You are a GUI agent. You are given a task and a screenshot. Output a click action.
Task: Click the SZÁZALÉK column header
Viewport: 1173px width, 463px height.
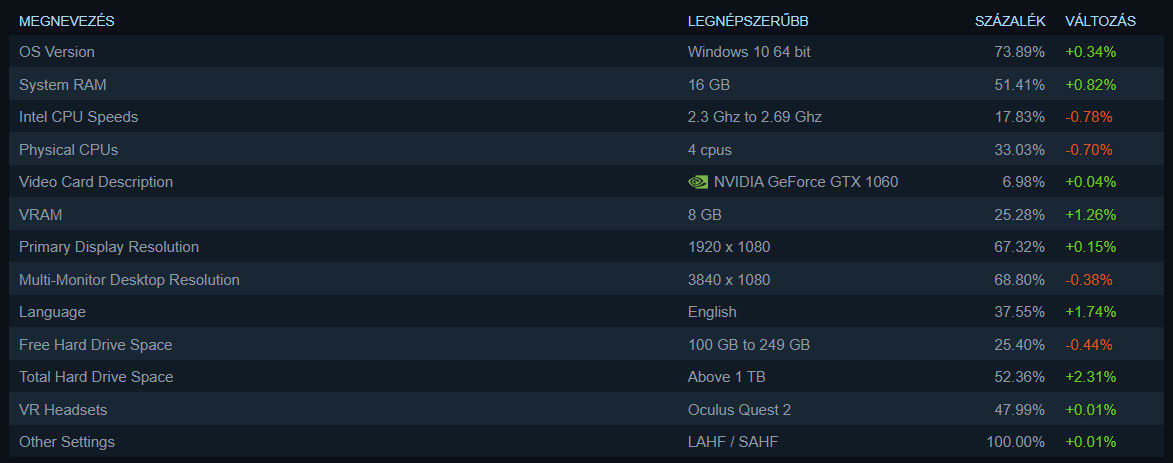[x=1010, y=20]
